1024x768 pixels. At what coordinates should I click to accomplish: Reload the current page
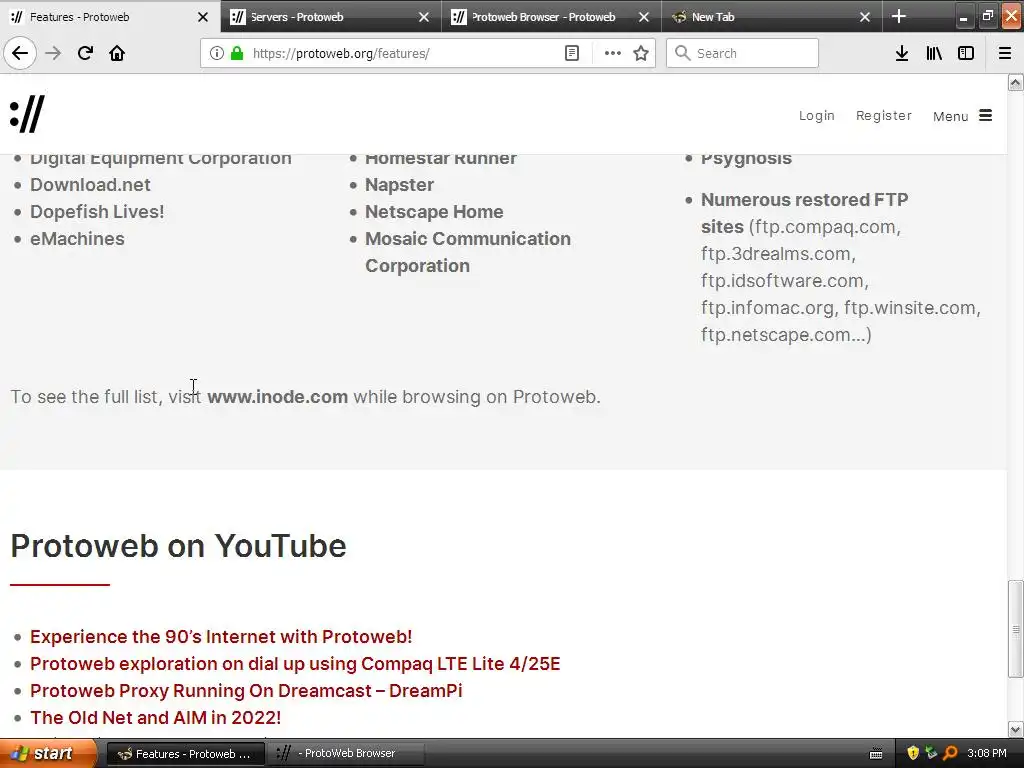pyautogui.click(x=85, y=53)
